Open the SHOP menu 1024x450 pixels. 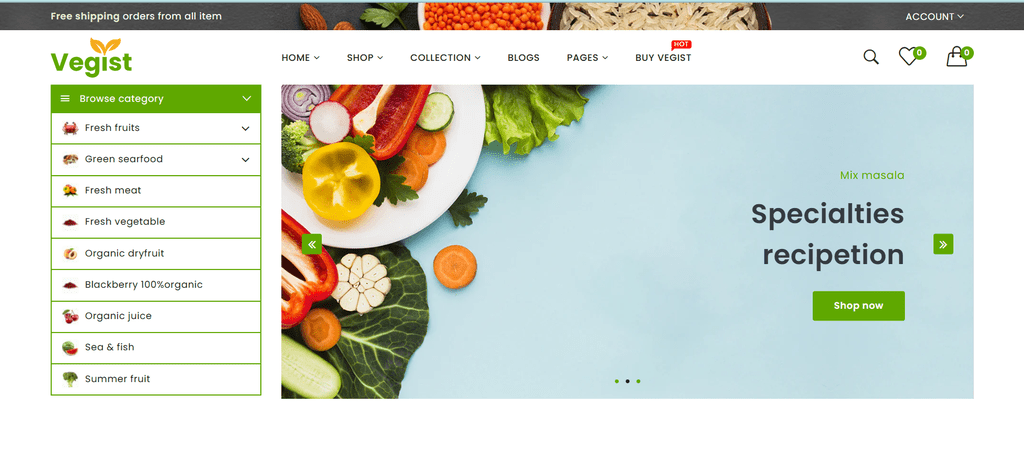pos(364,57)
